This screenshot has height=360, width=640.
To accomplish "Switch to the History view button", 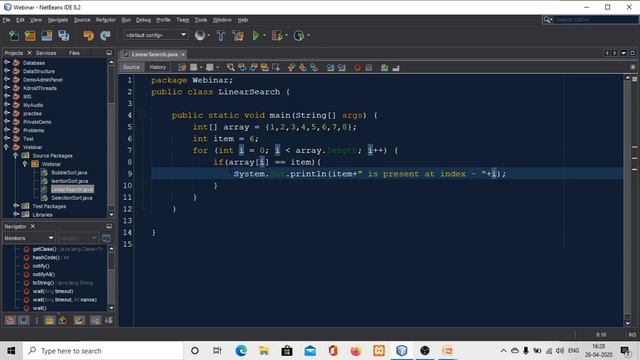I will point(158,67).
